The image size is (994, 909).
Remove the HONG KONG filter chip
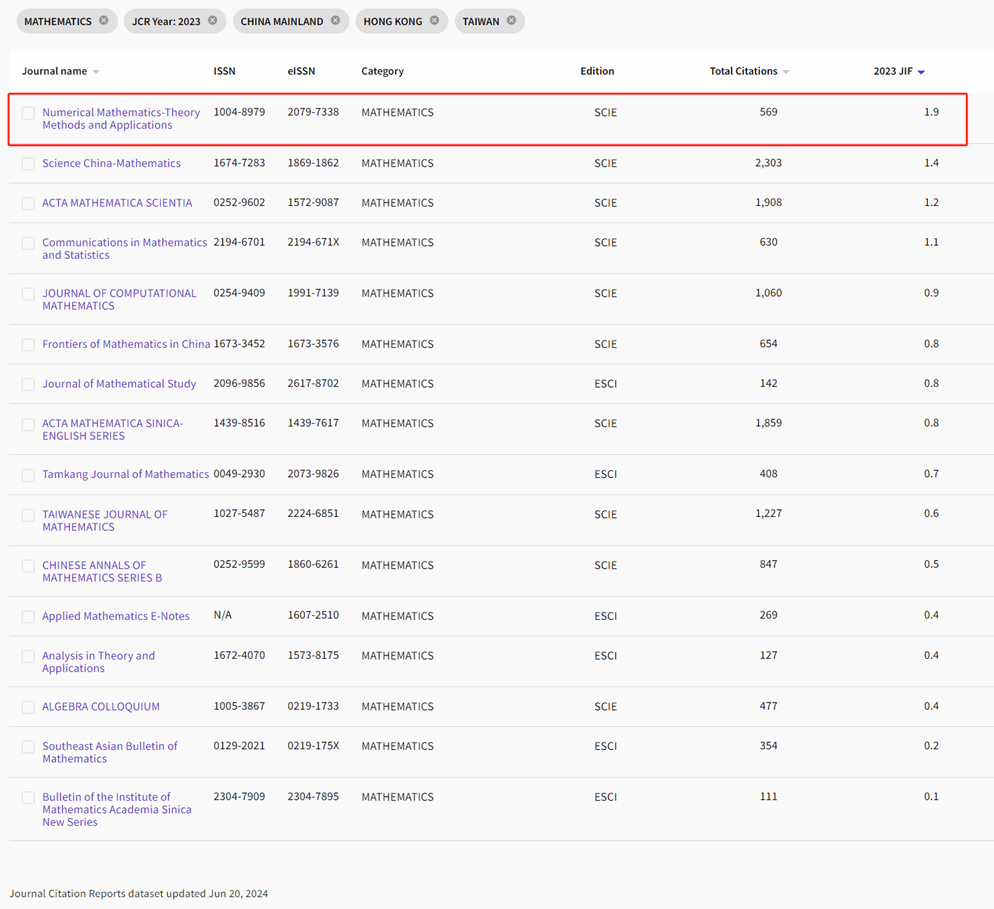[434, 21]
